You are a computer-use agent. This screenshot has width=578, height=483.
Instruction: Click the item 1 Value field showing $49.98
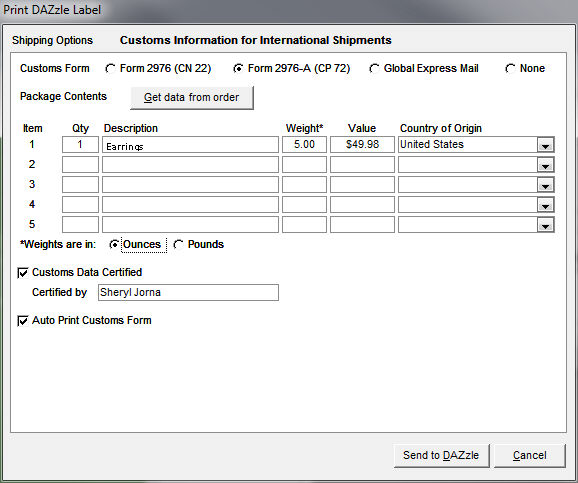(362, 145)
